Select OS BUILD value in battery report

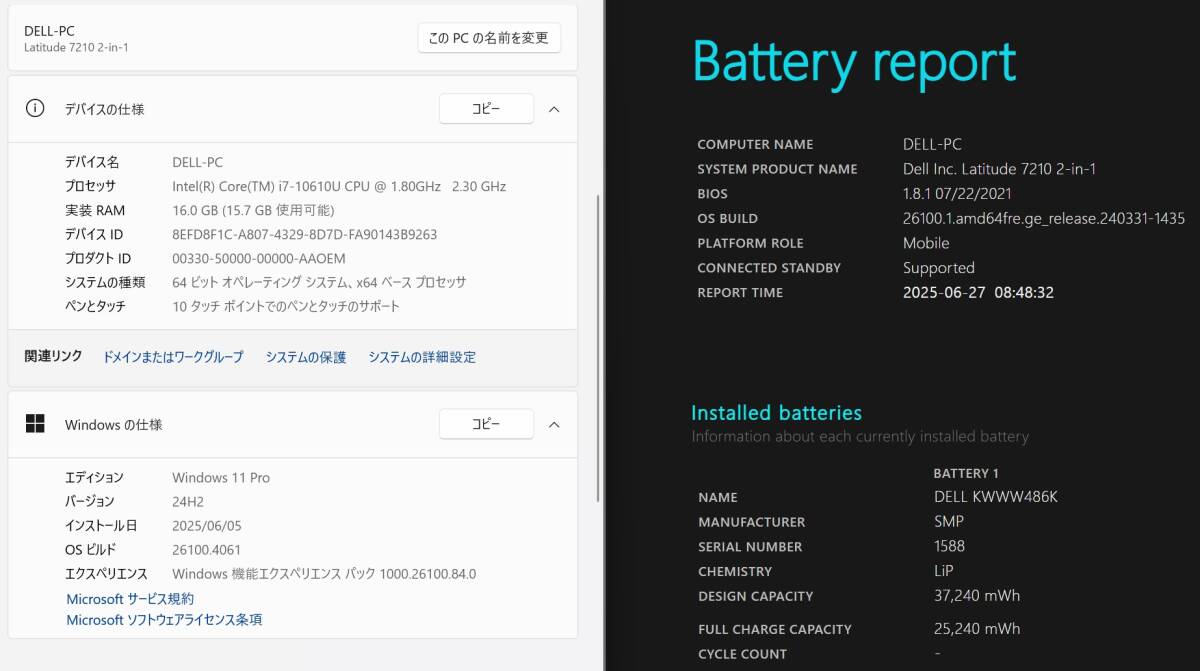click(x=1044, y=219)
